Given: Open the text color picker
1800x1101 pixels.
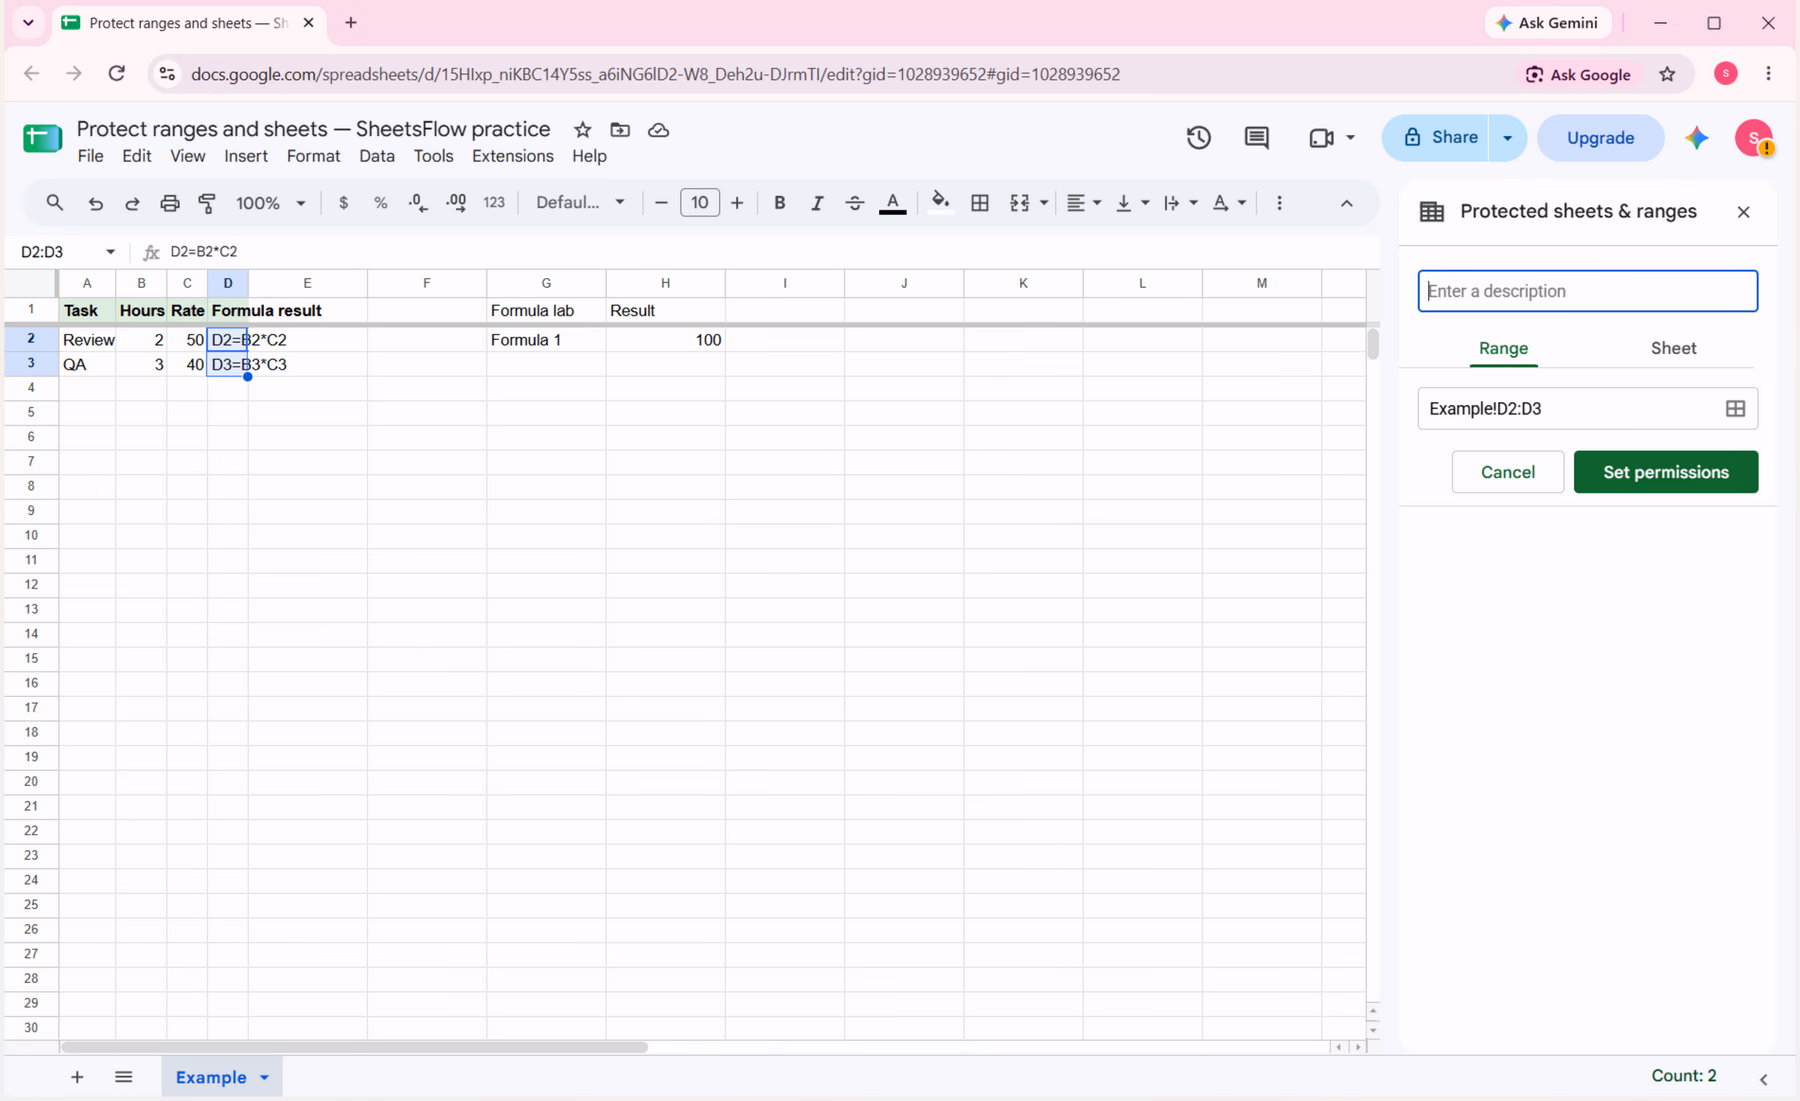Looking at the screenshot, I should pos(893,203).
